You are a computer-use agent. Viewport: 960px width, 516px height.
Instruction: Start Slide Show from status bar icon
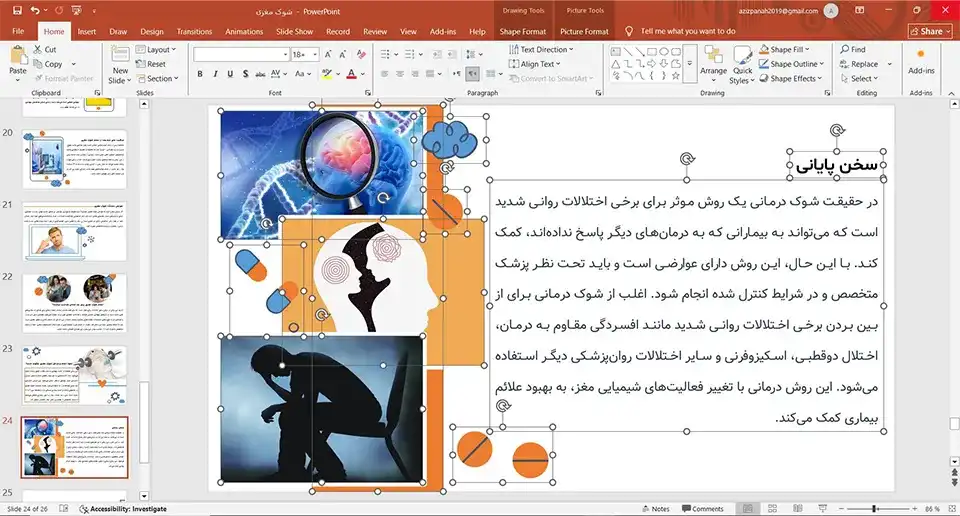point(822,509)
